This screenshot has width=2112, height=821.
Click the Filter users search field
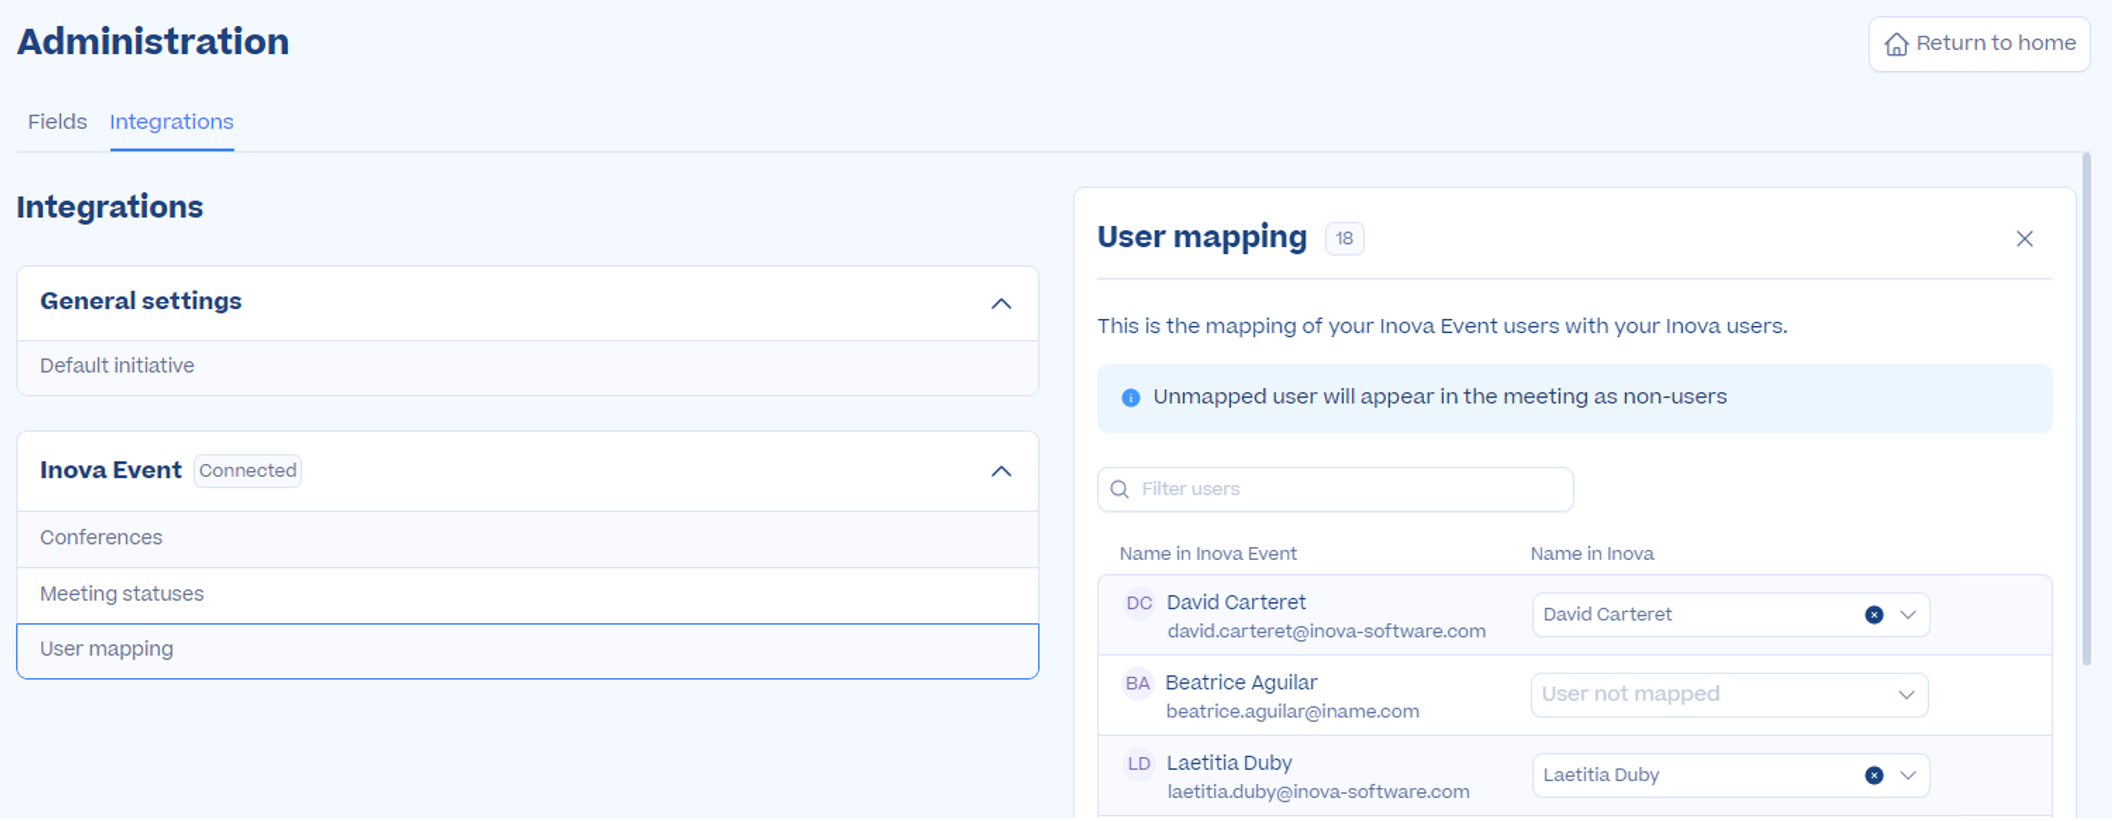pyautogui.click(x=1335, y=489)
